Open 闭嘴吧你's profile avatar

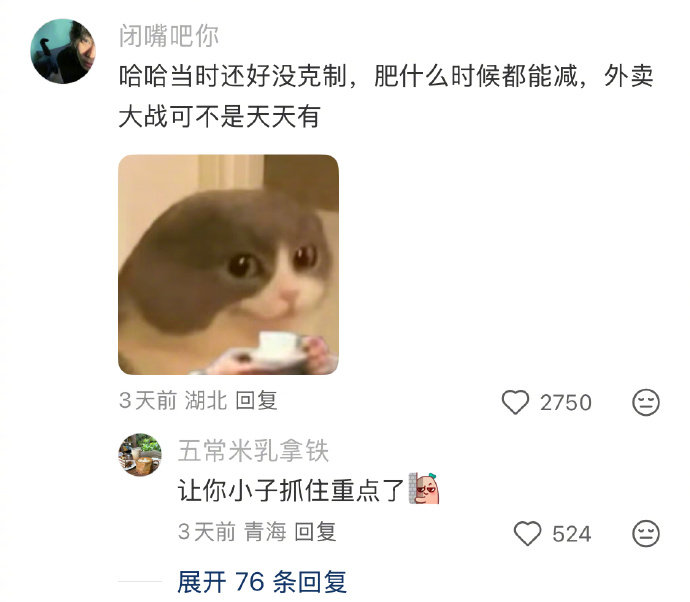tap(63, 51)
